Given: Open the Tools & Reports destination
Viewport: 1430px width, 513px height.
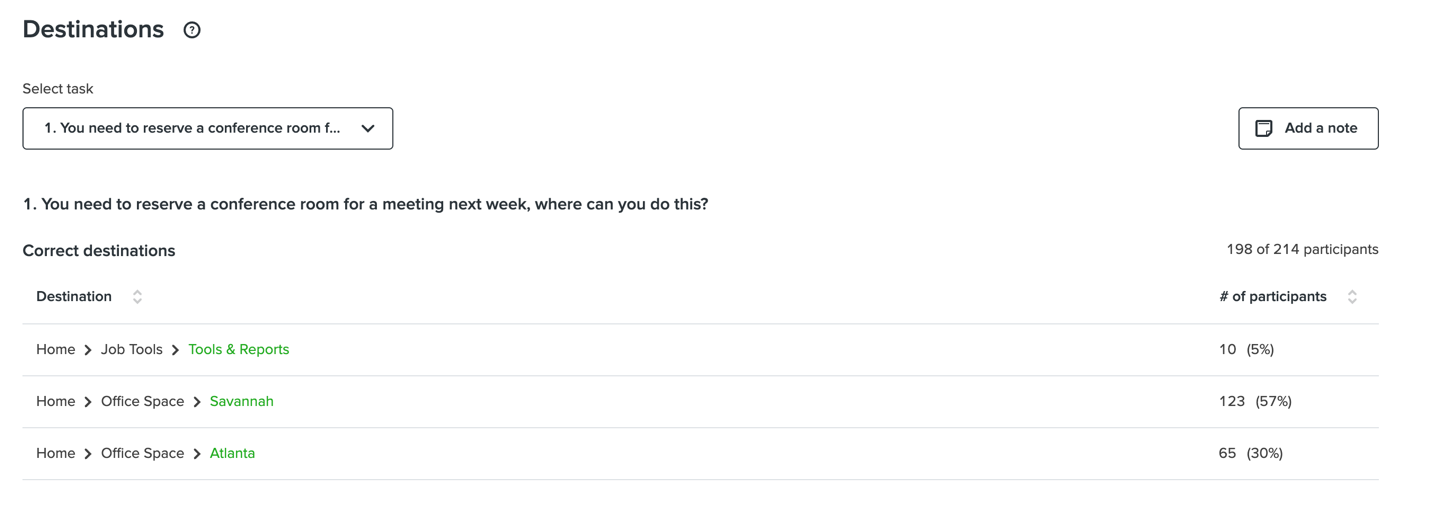Looking at the screenshot, I should click(x=239, y=350).
